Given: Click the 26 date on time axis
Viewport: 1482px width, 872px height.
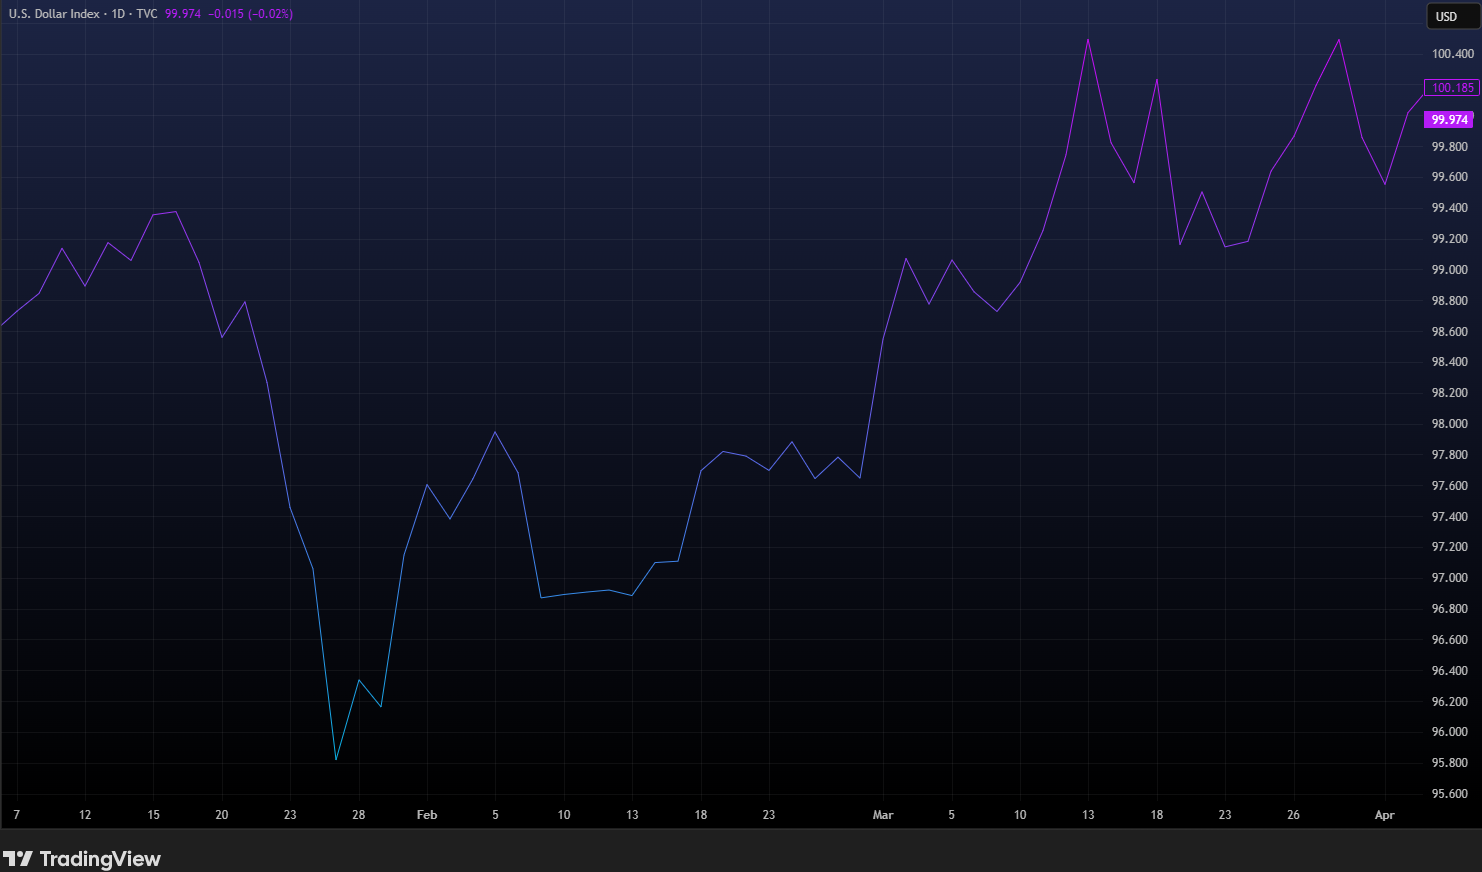Looking at the screenshot, I should coord(1293,815).
